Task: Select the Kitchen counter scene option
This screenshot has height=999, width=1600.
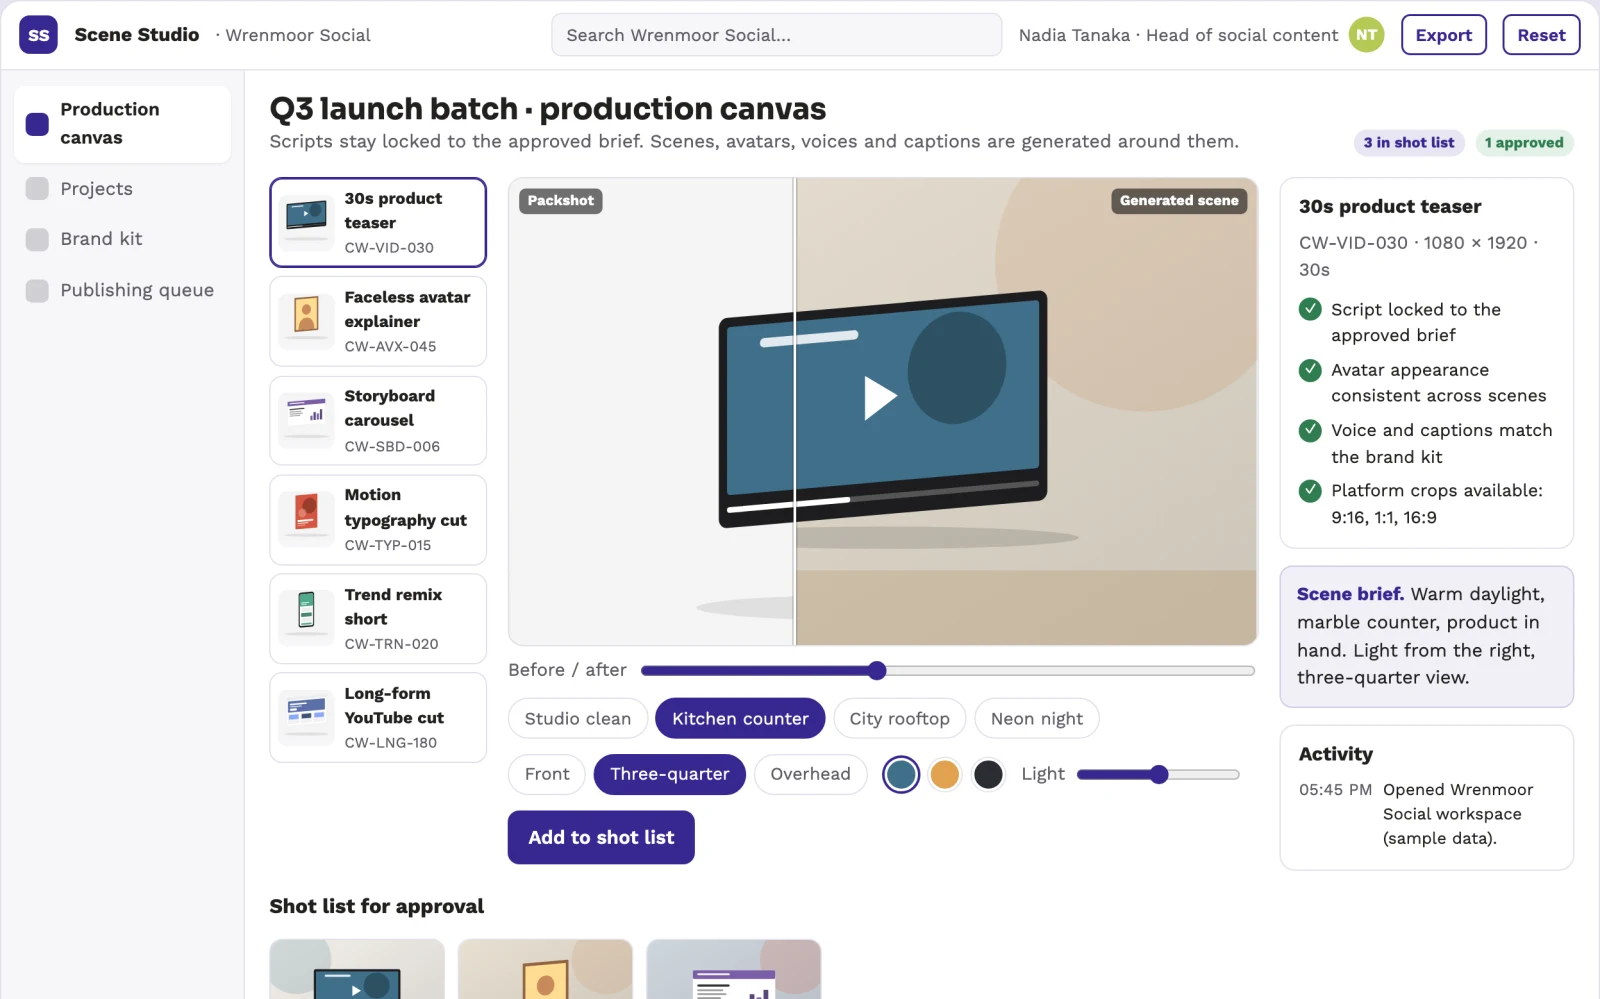Action: (x=740, y=718)
